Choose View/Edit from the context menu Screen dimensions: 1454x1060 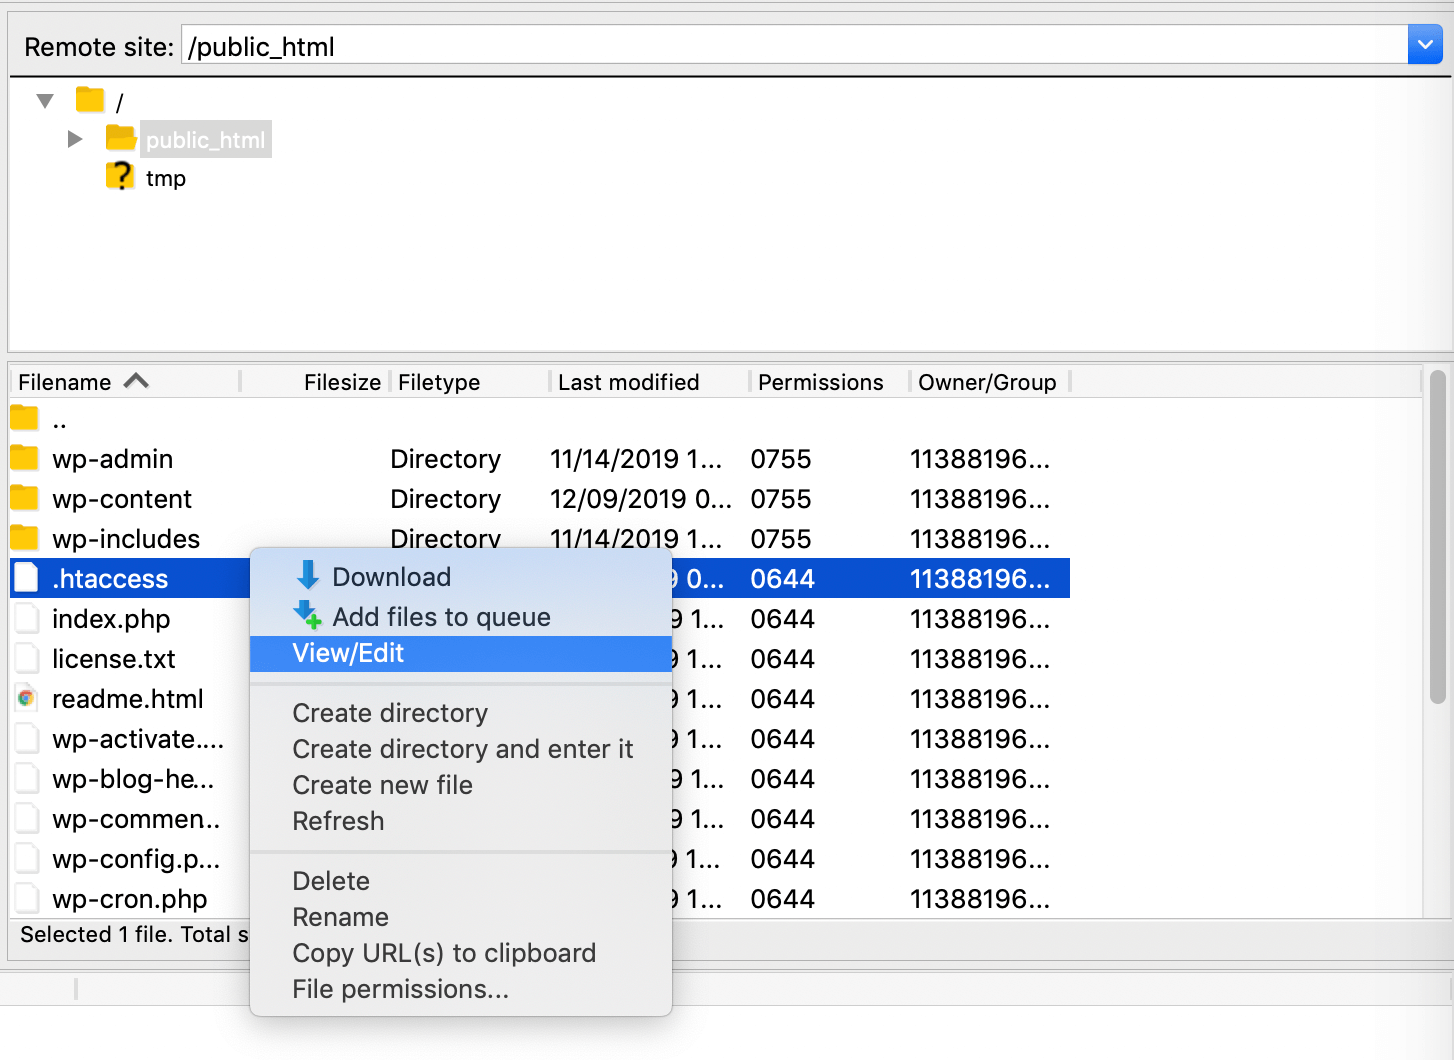point(348,653)
